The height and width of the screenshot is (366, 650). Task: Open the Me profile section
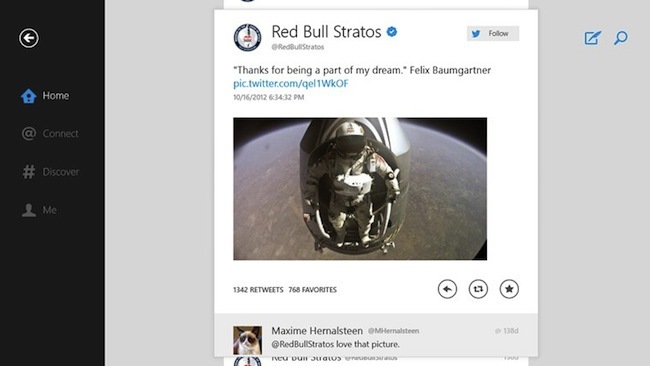[39, 210]
